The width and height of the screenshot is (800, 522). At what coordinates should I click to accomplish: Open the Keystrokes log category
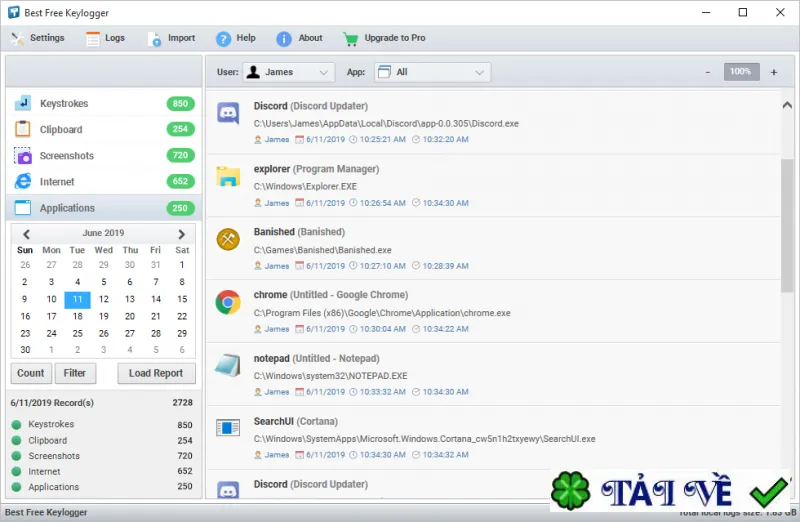click(x=104, y=104)
